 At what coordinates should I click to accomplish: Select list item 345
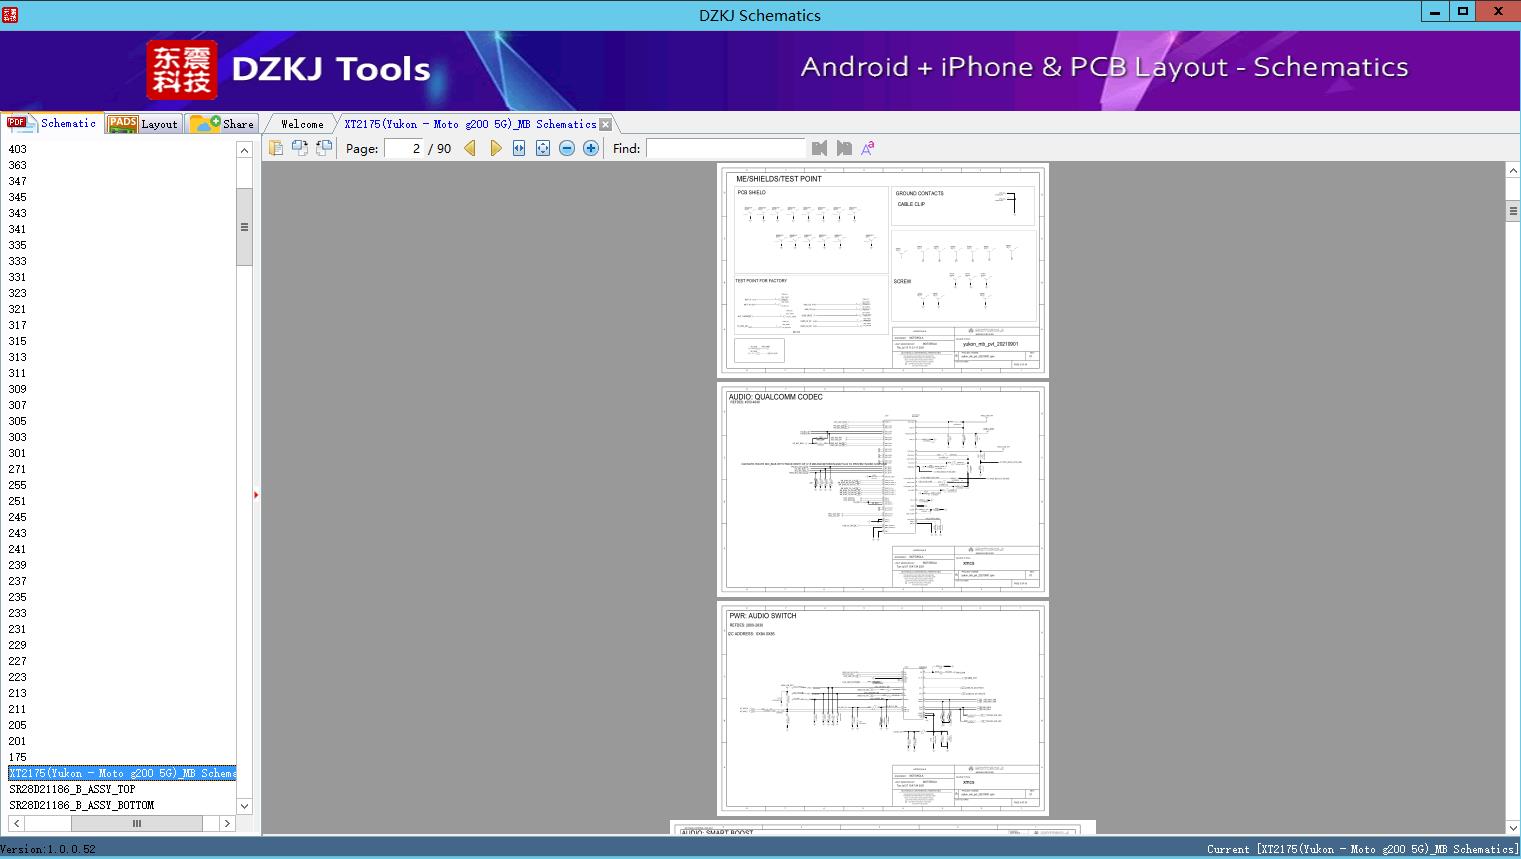[18, 197]
